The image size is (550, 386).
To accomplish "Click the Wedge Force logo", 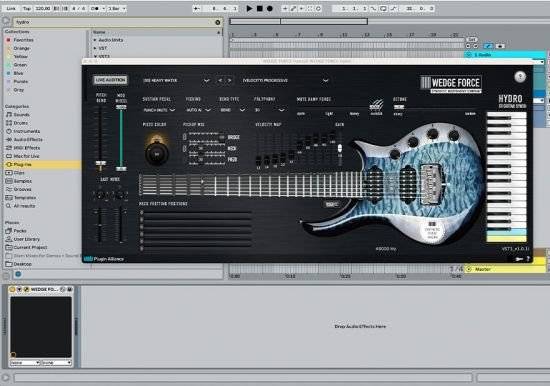I will pyautogui.click(x=451, y=84).
